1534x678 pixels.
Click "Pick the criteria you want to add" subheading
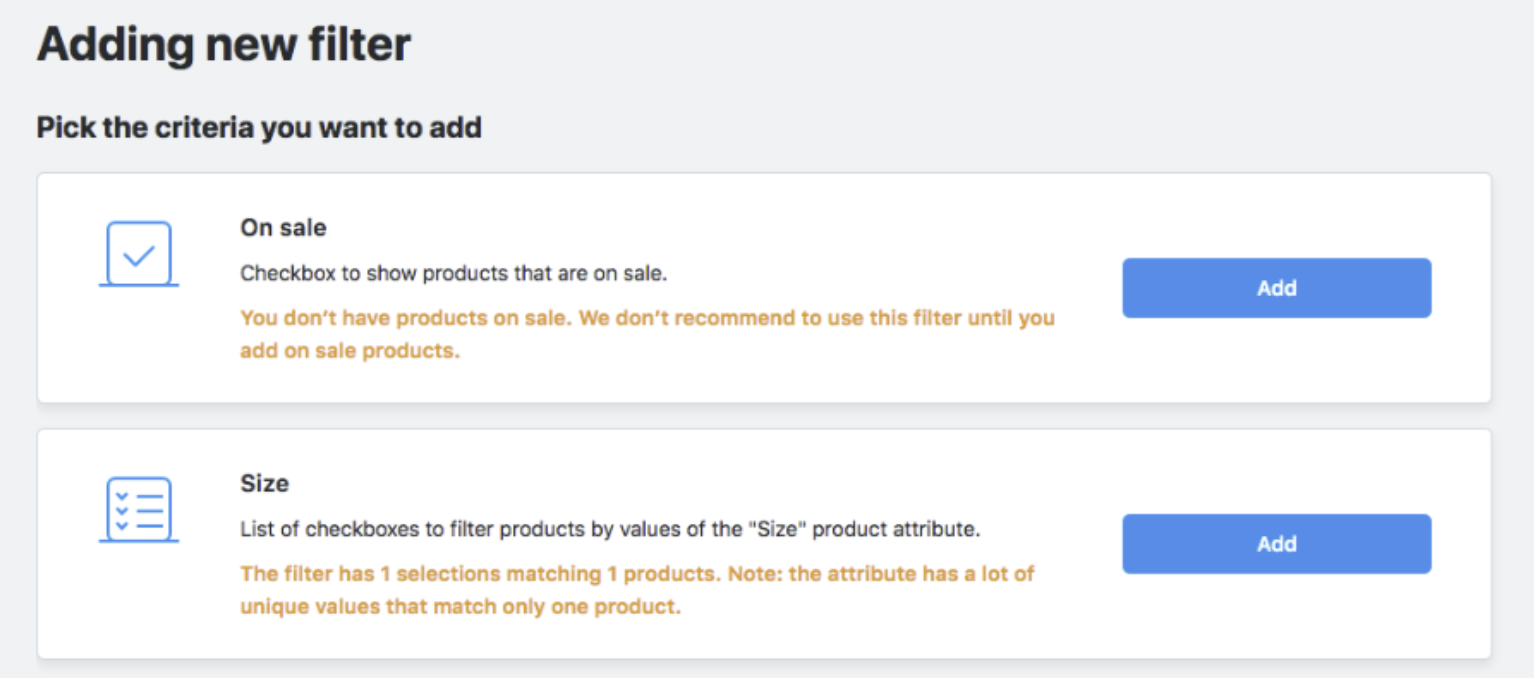[259, 128]
